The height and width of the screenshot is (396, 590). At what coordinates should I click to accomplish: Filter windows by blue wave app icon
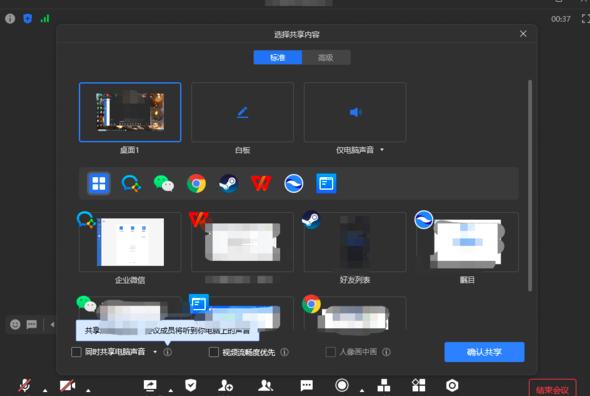point(293,184)
